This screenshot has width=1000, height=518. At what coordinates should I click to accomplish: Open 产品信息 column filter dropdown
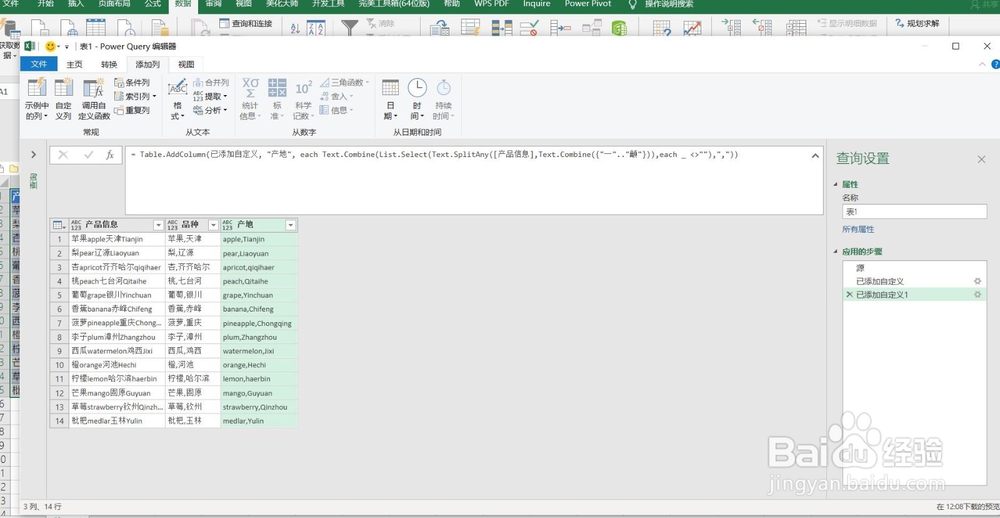[158, 225]
